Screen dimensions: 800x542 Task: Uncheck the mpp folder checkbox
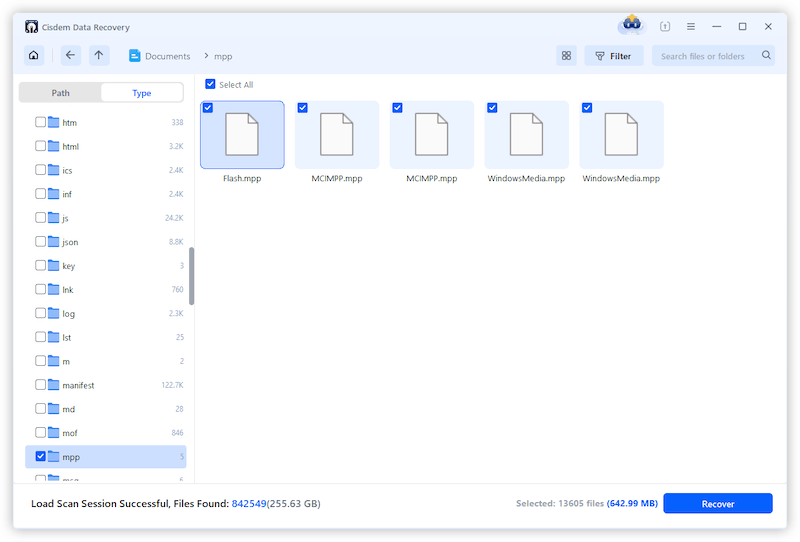[40, 456]
